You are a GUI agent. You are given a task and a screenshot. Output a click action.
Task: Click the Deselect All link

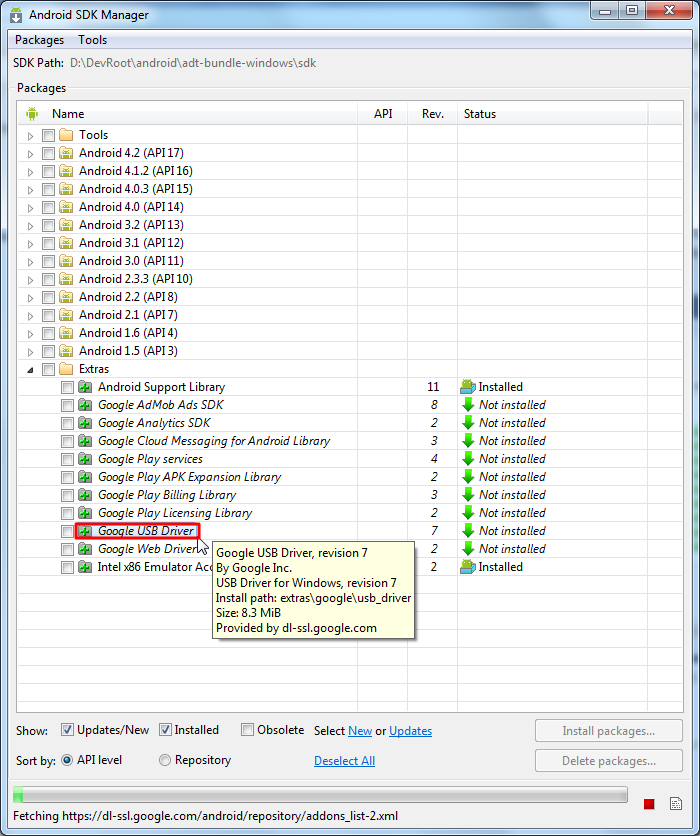[x=344, y=761]
